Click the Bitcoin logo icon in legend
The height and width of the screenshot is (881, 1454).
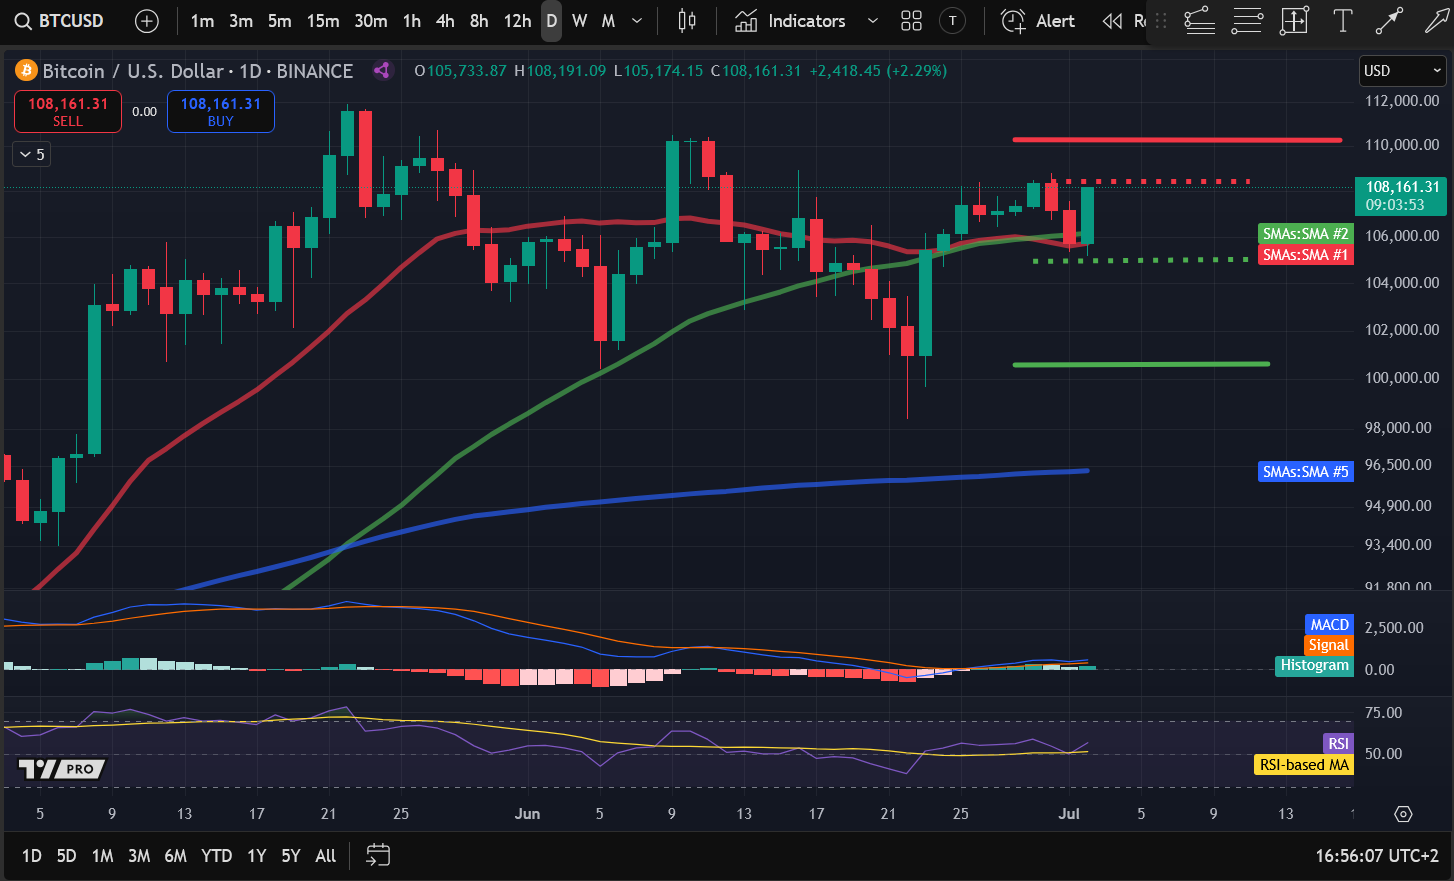click(x=26, y=71)
